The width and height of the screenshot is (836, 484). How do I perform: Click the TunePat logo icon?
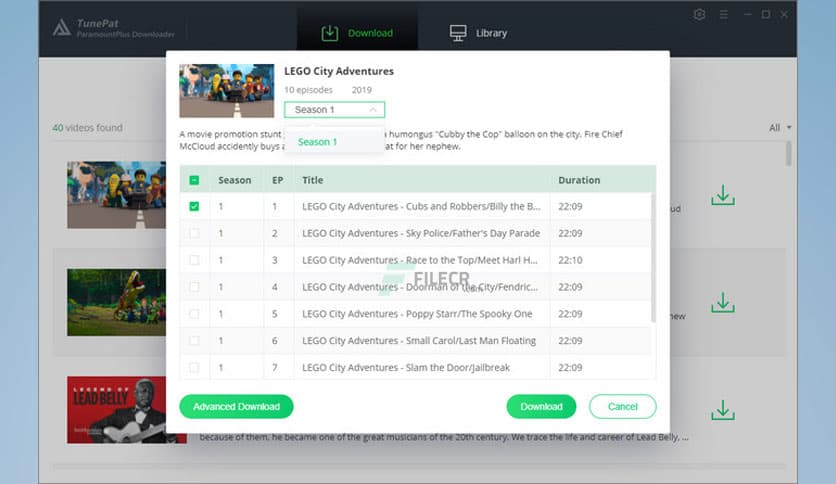62,27
